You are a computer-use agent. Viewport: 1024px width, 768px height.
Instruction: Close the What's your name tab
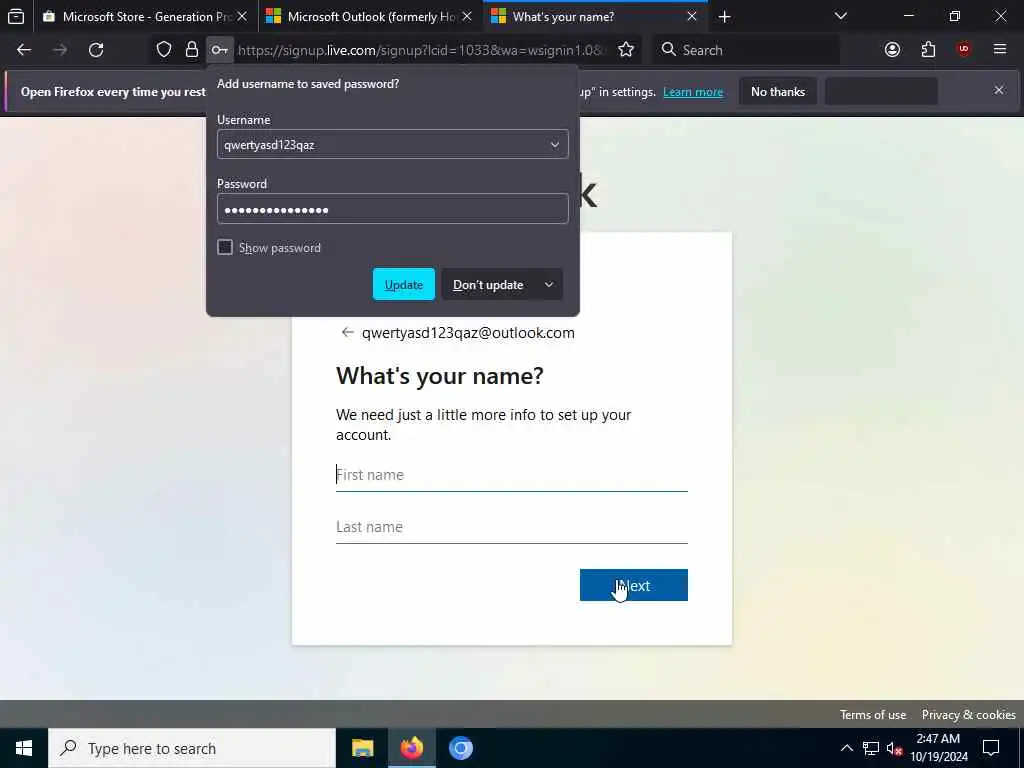coord(692,16)
